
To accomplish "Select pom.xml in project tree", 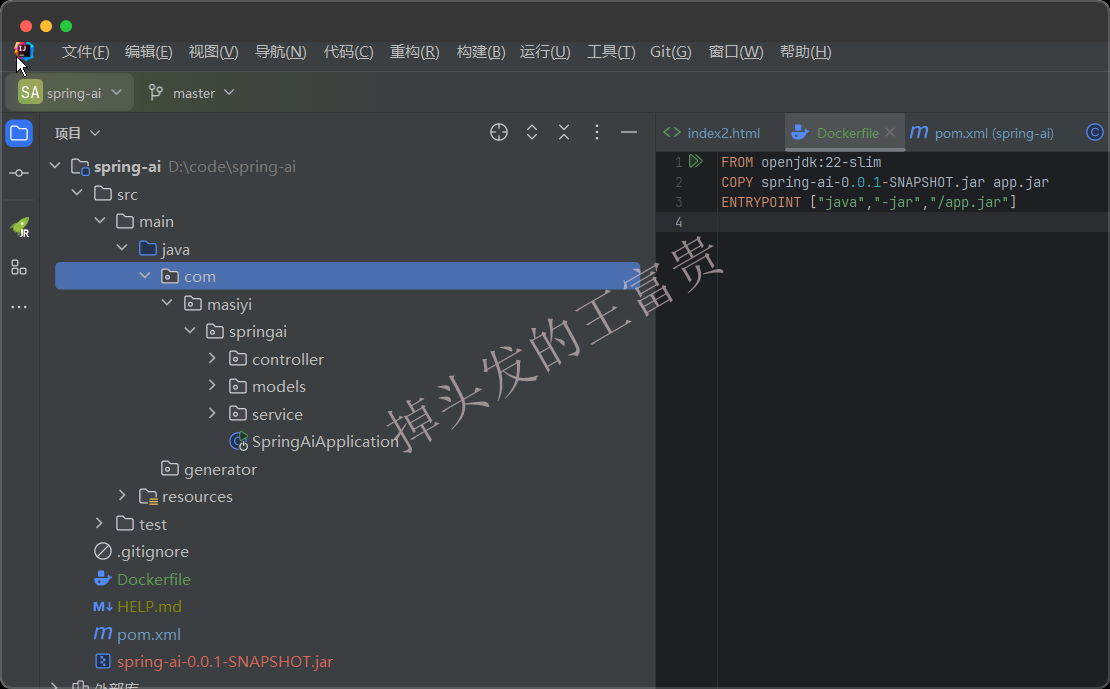I will click(149, 634).
